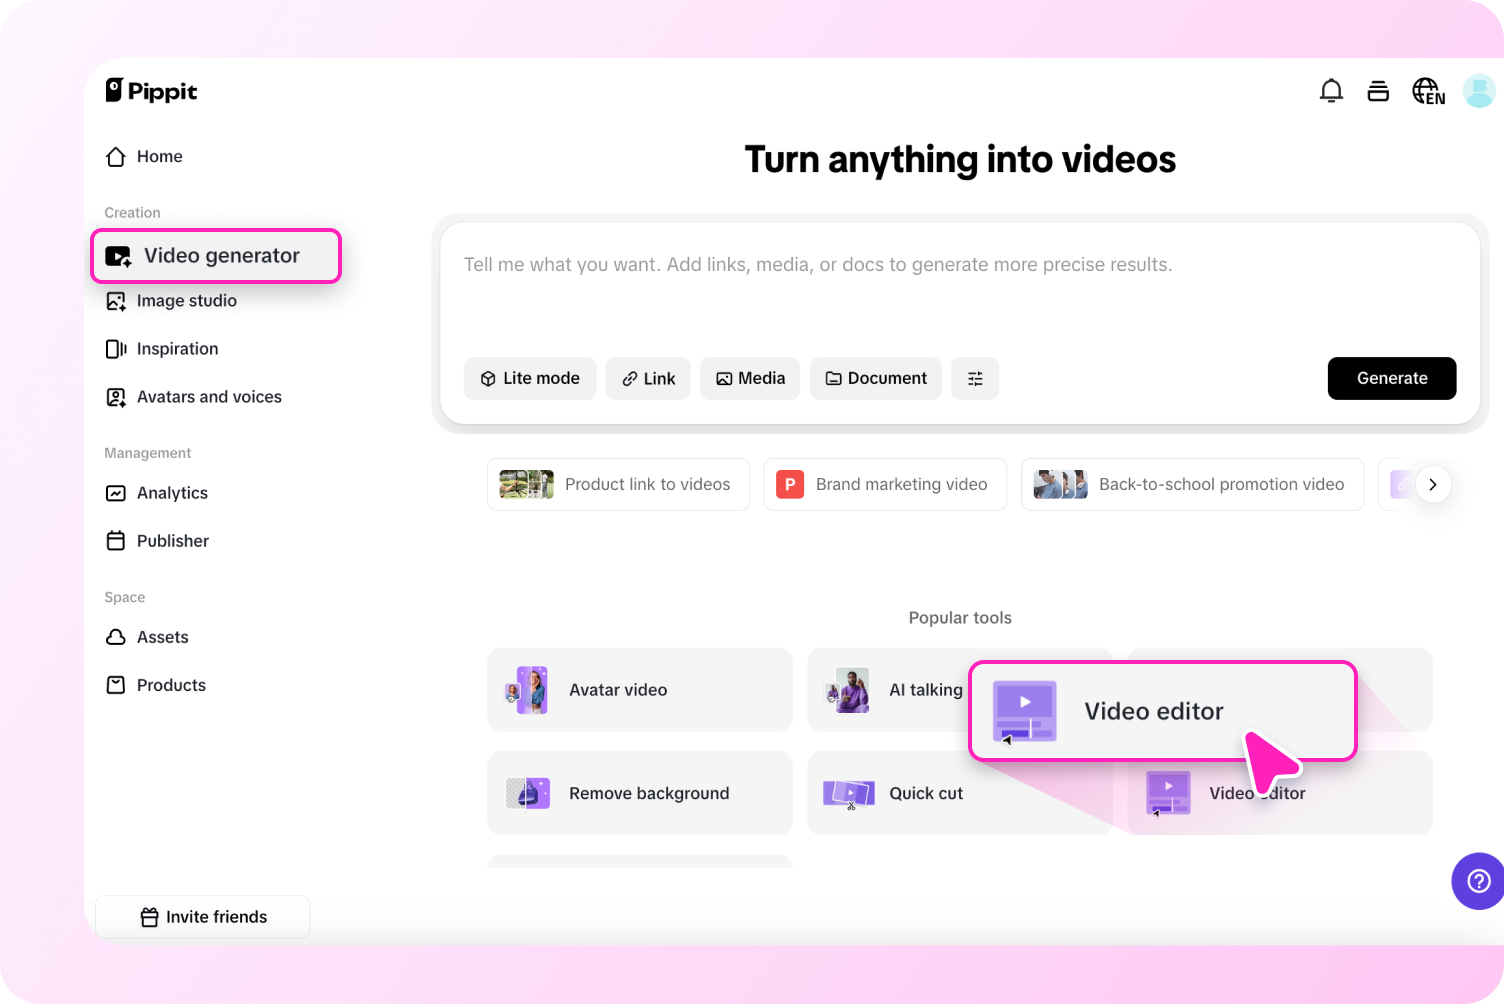Viewport: 1504px width, 1004px height.
Task: Show more template suggestions with the arrow
Action: (x=1433, y=484)
